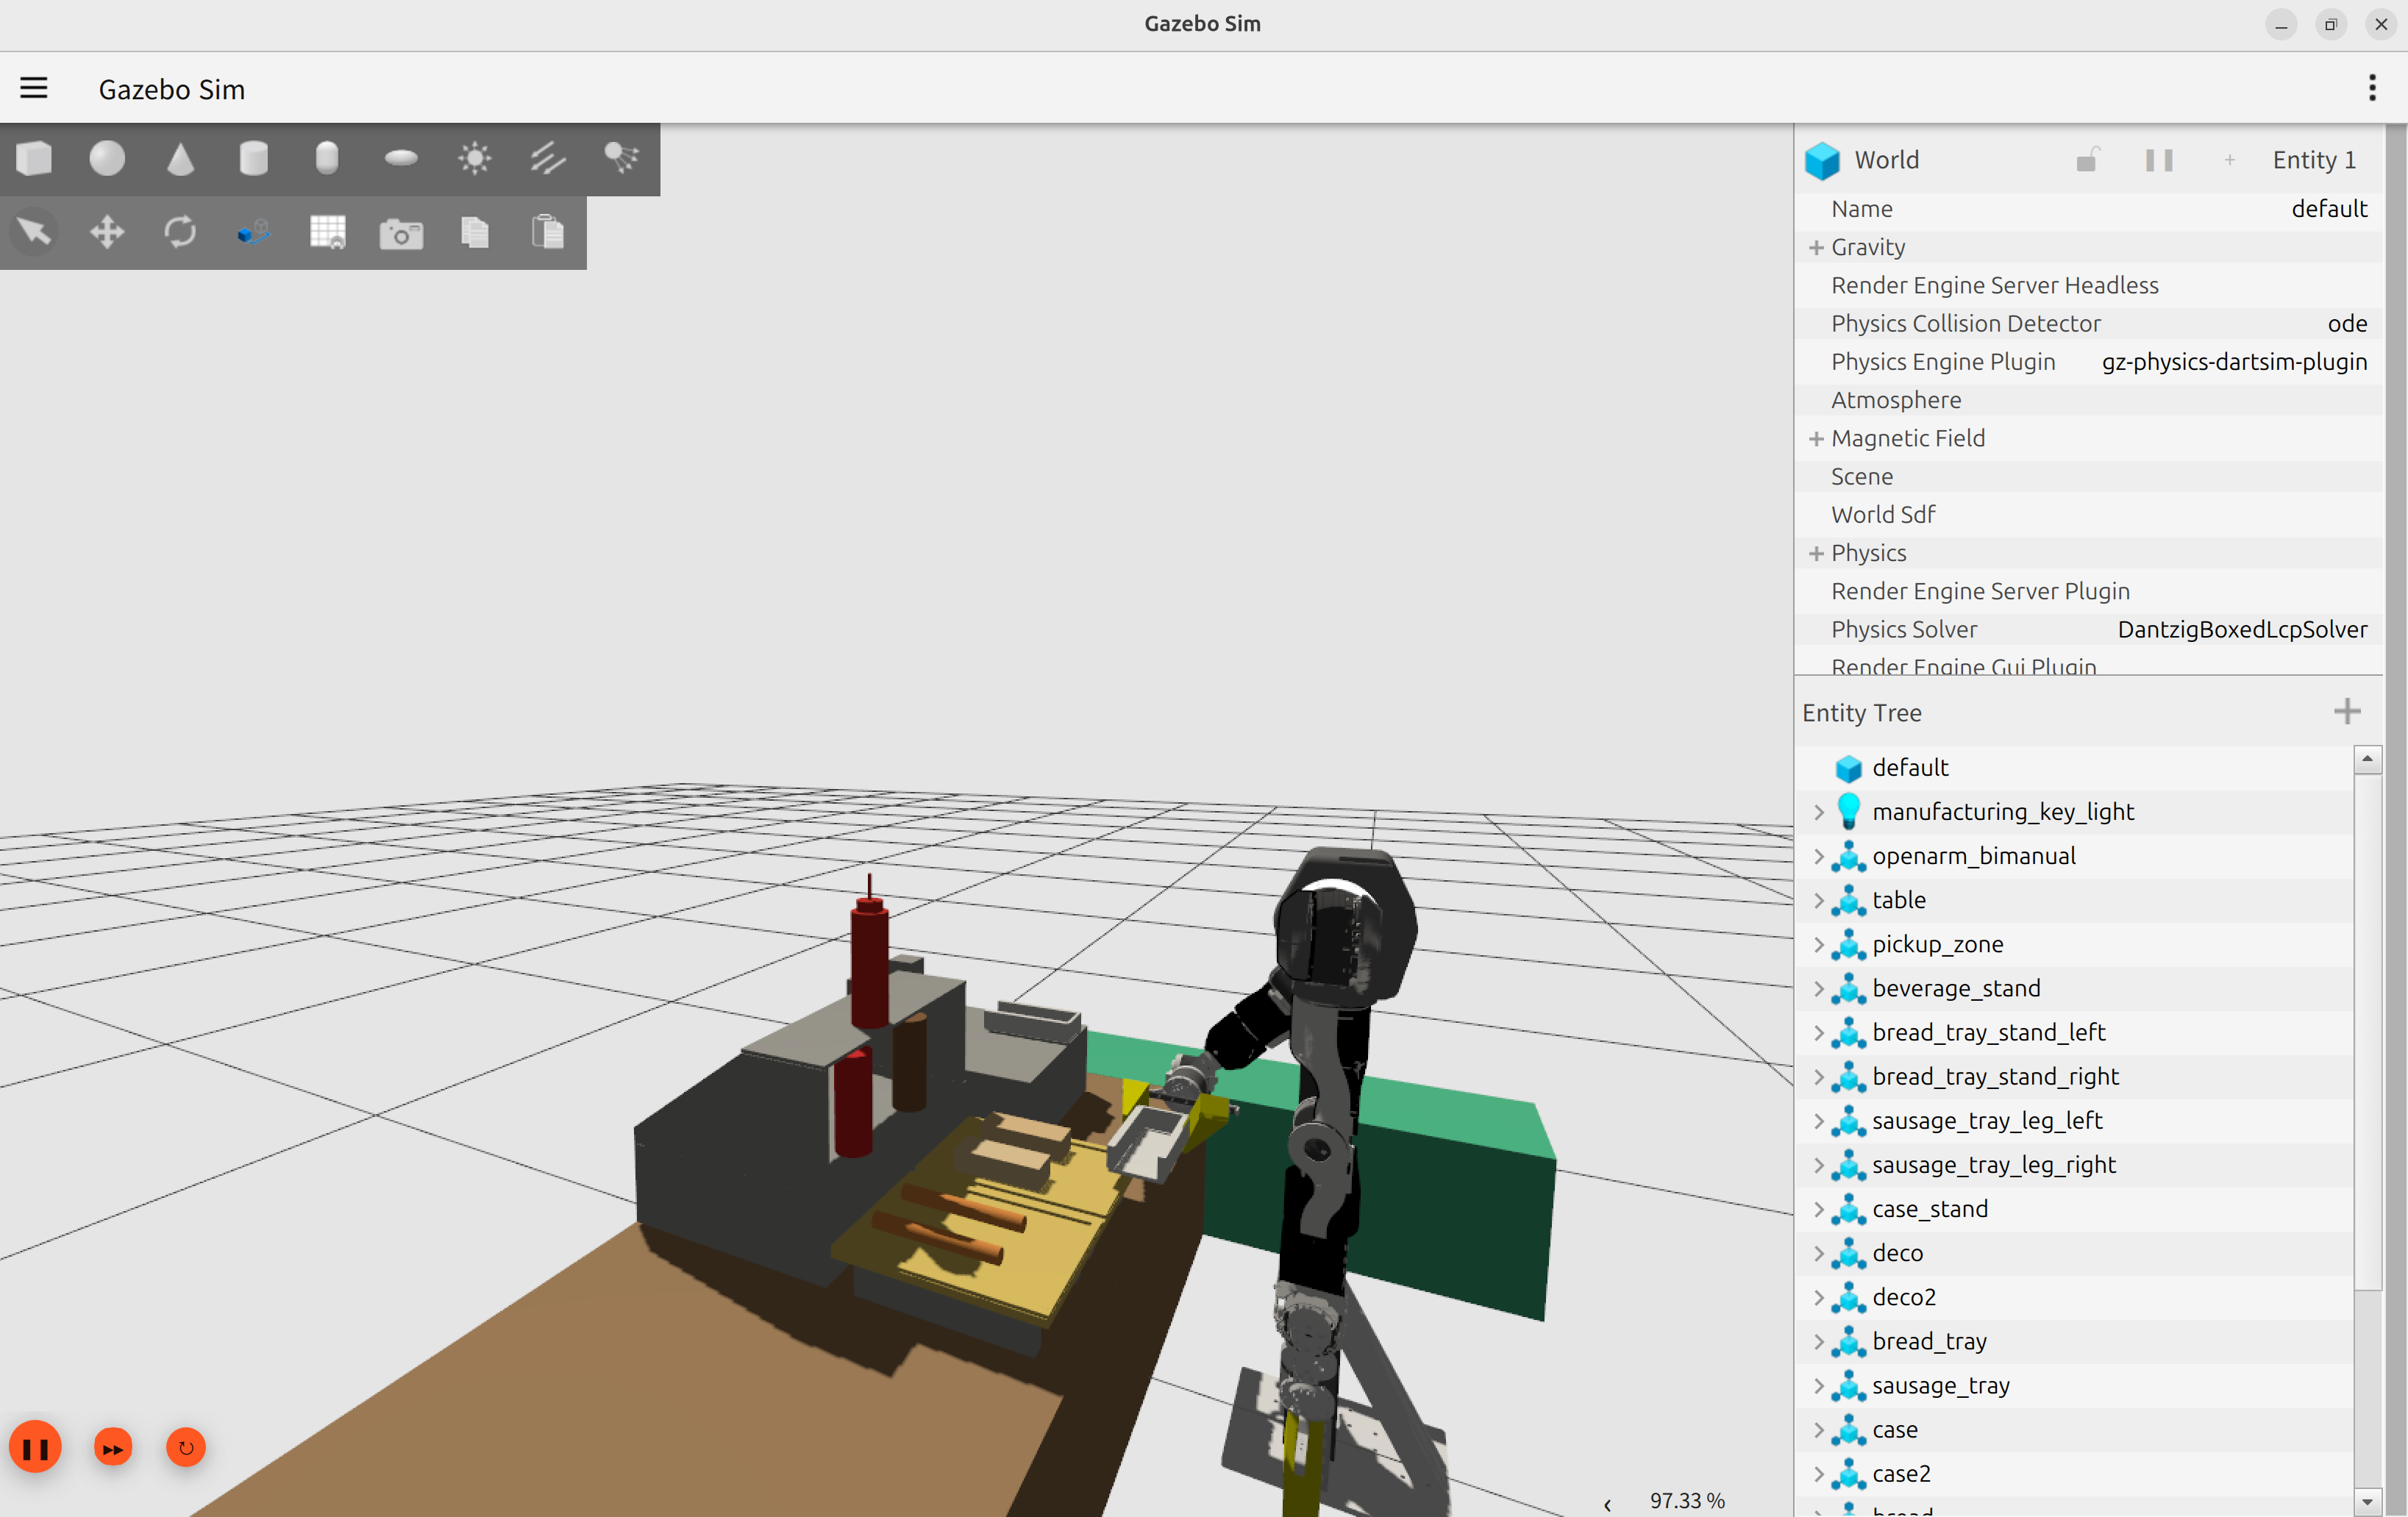
Task: Expand manufacturing_key_light tree item
Action: (1818, 812)
